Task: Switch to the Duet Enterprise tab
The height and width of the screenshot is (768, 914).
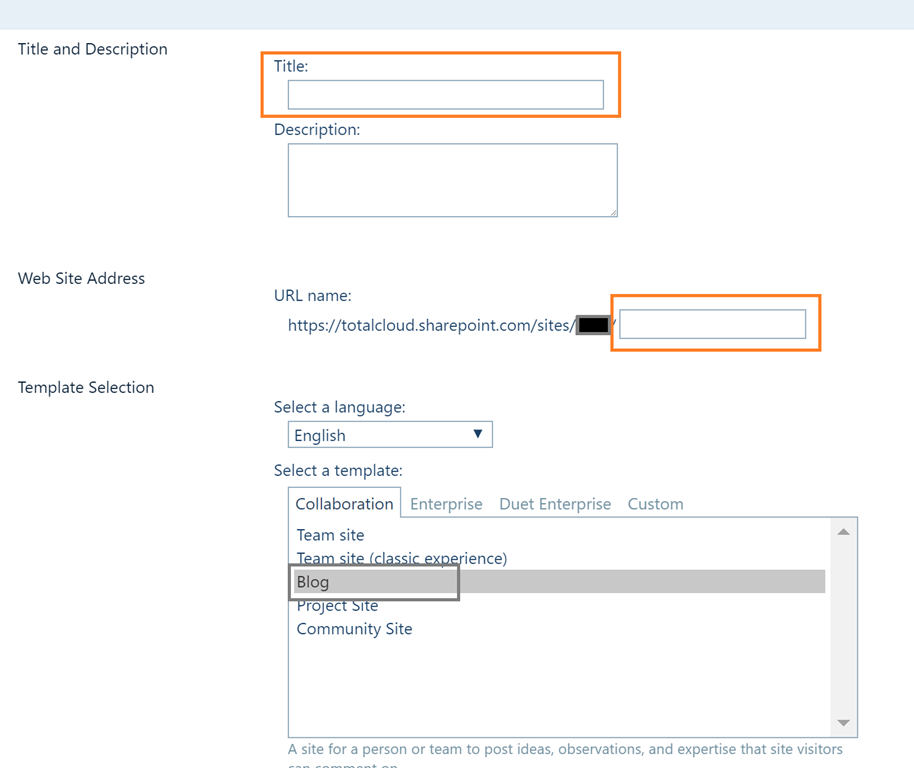Action: click(555, 504)
